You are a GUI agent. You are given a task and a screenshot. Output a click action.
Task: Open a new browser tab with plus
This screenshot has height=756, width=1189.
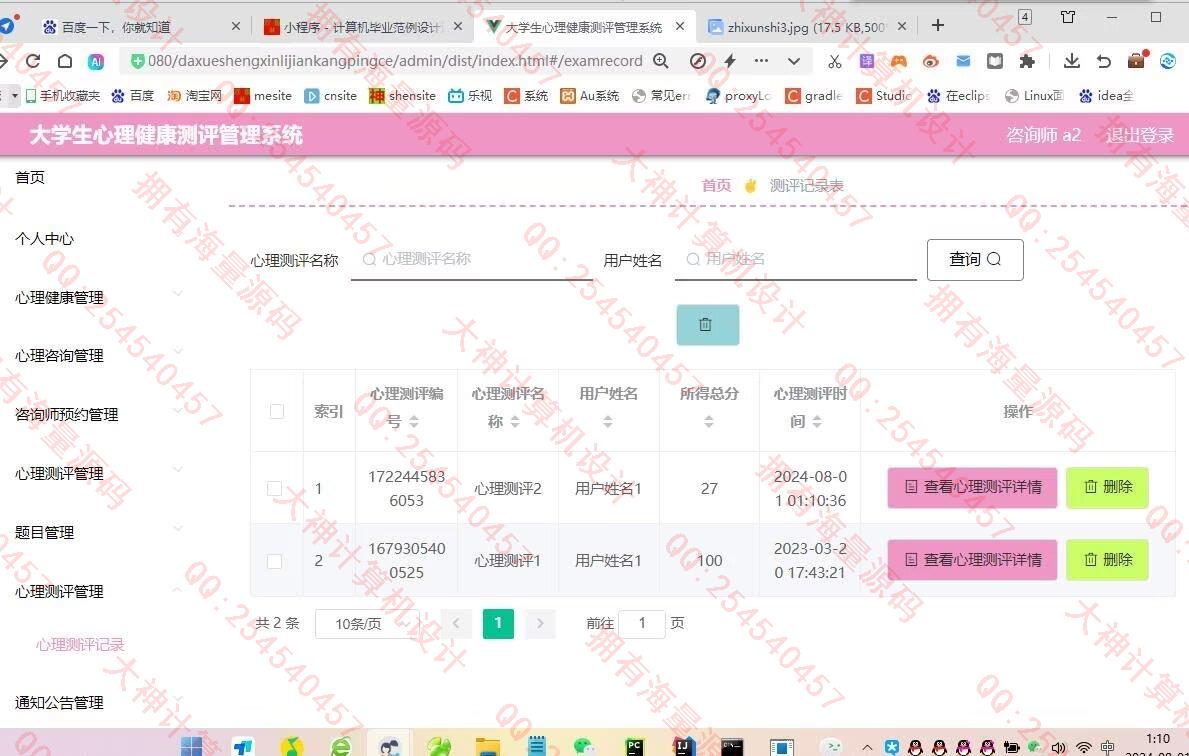(x=938, y=26)
